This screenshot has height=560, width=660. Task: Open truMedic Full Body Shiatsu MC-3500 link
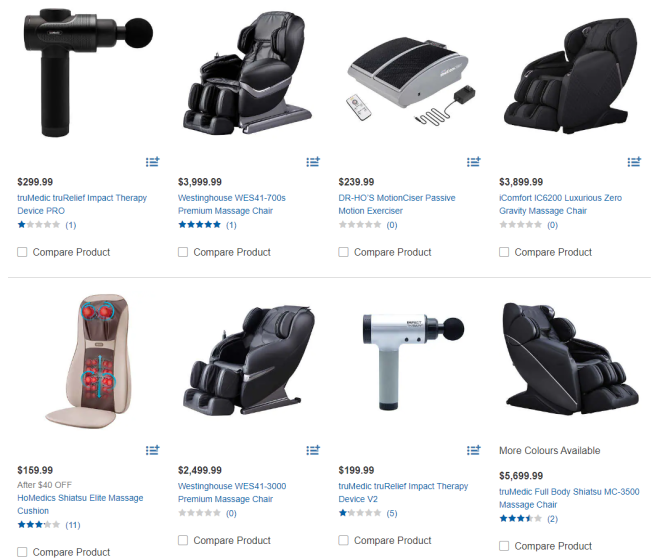pyautogui.click(x=569, y=498)
